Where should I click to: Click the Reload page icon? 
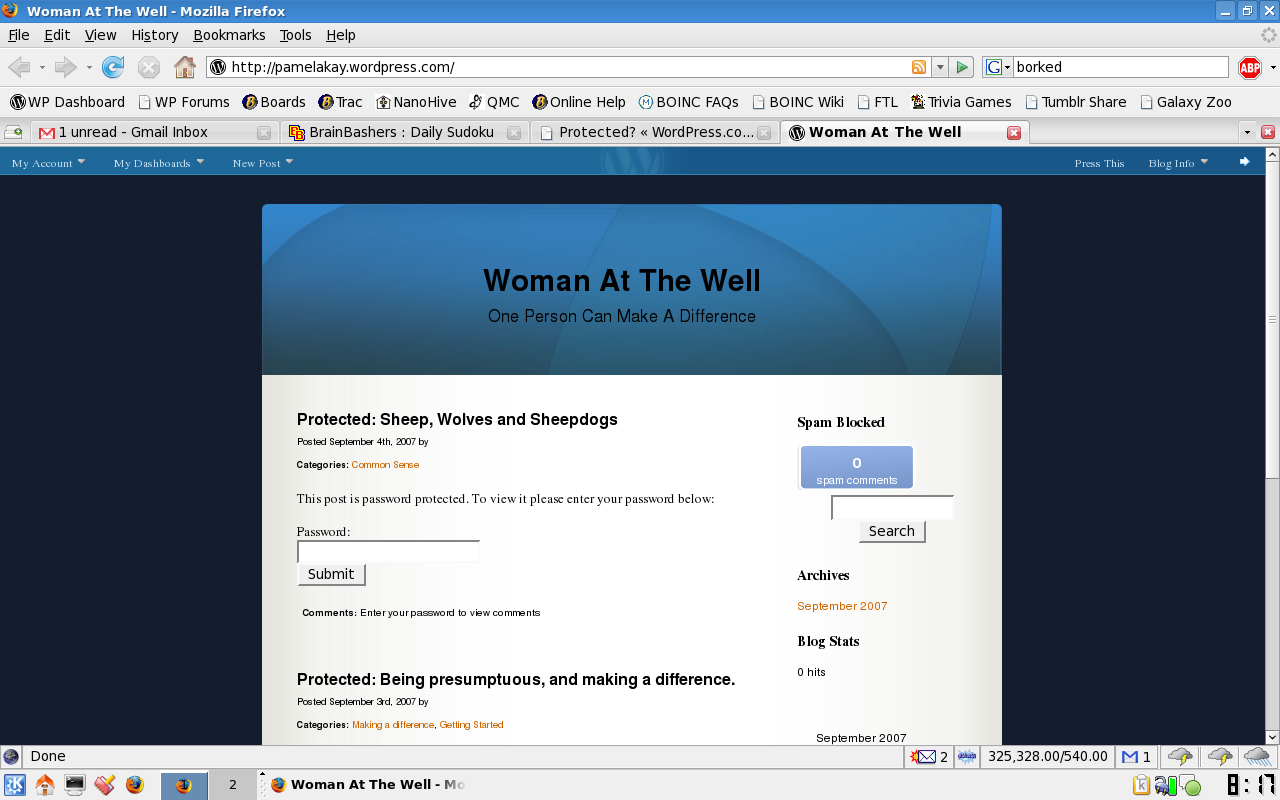click(x=113, y=67)
